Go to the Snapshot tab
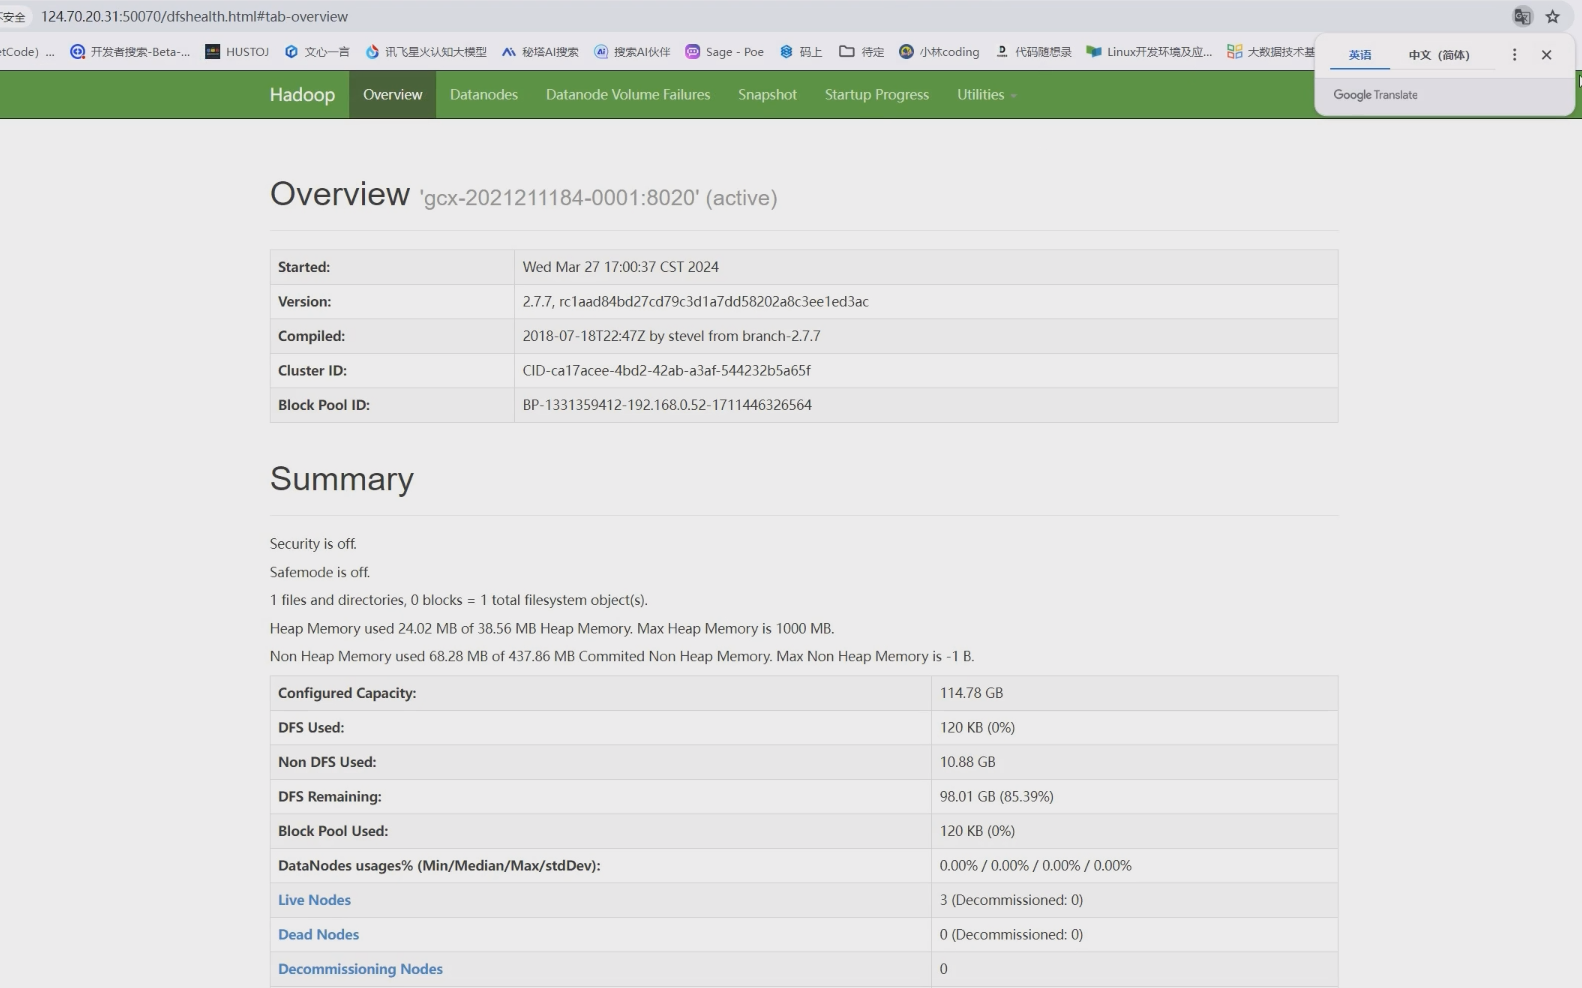Image resolution: width=1582 pixels, height=988 pixels. point(767,95)
